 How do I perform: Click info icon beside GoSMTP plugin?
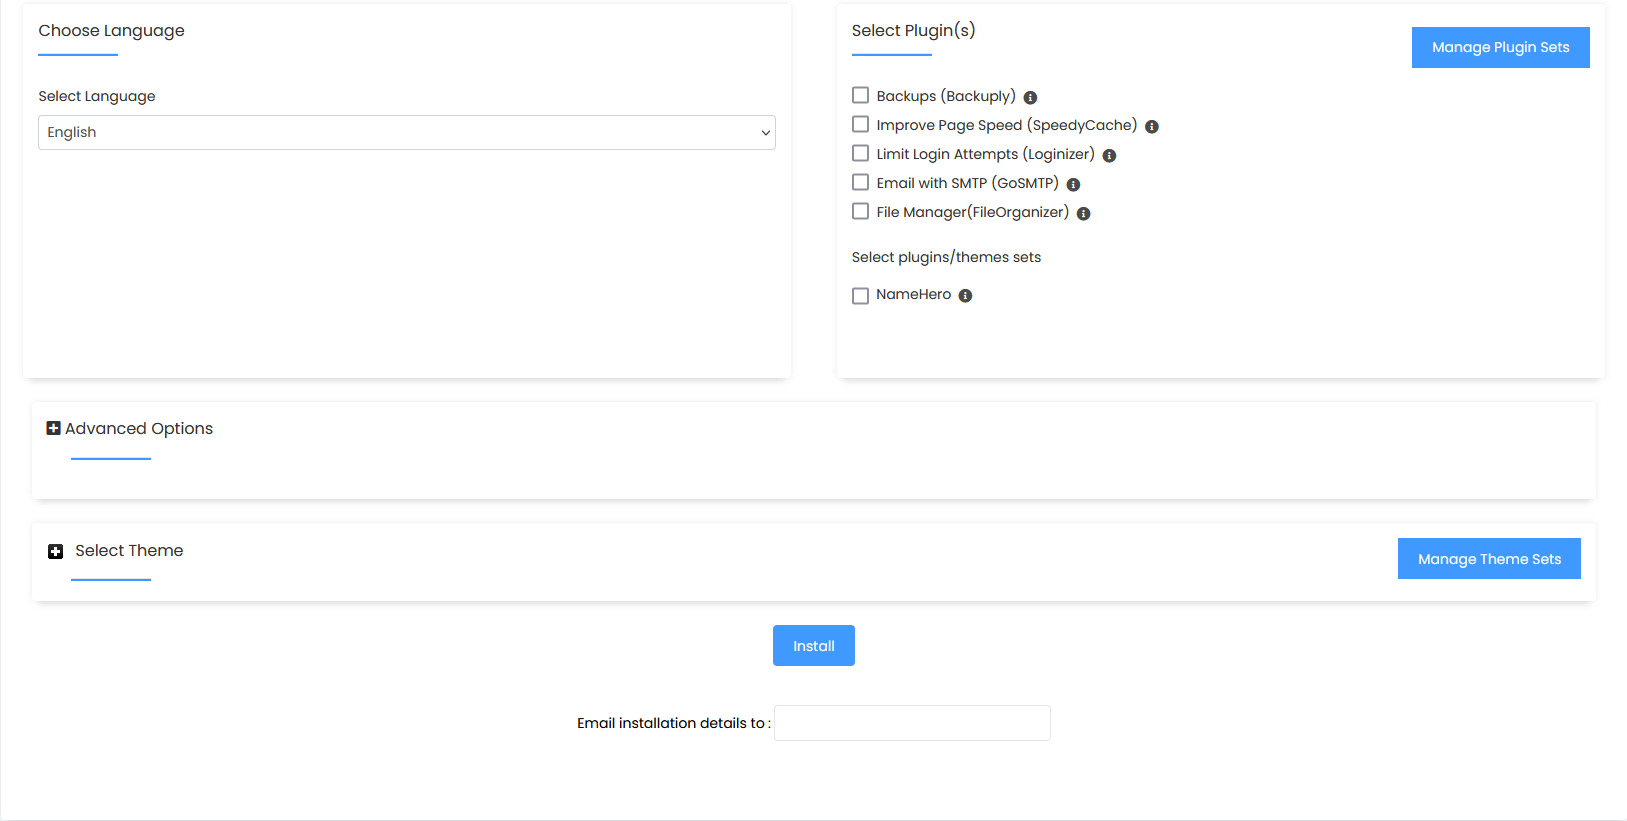[x=1073, y=185]
